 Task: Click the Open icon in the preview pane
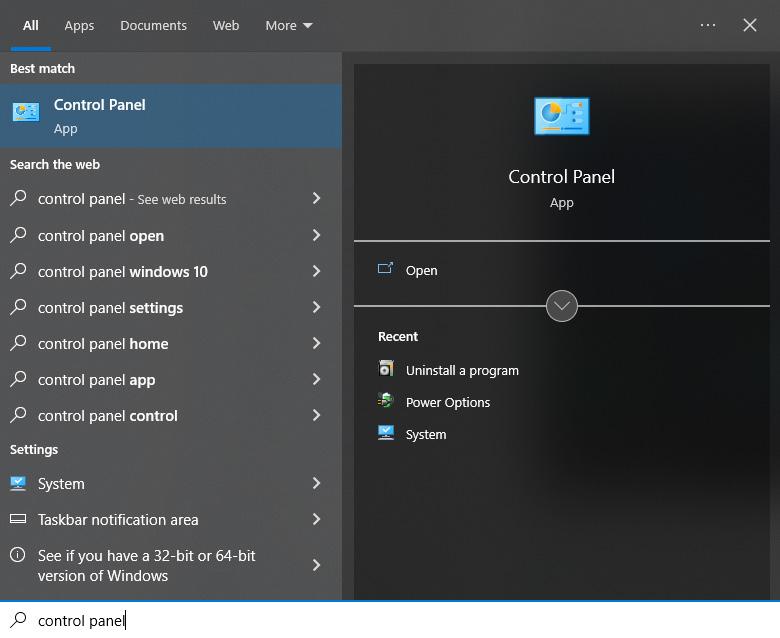click(386, 269)
